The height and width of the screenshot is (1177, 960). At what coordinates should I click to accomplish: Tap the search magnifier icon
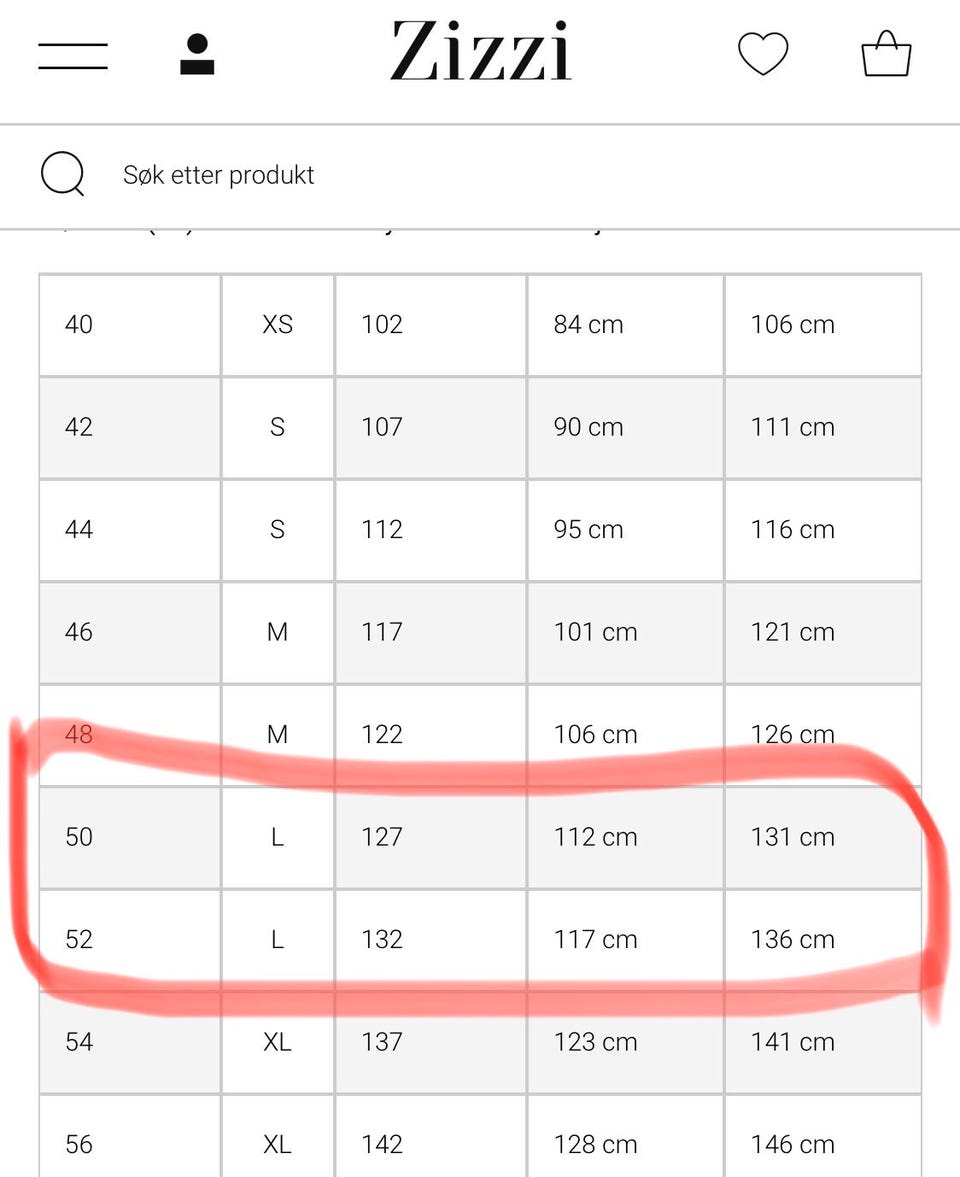(x=62, y=175)
